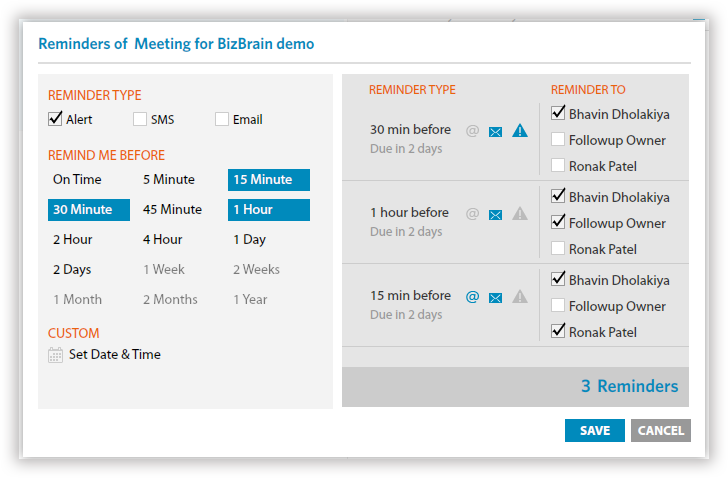Select the 45 Minute option
Viewport: 728px width, 478px height.
coord(172,210)
